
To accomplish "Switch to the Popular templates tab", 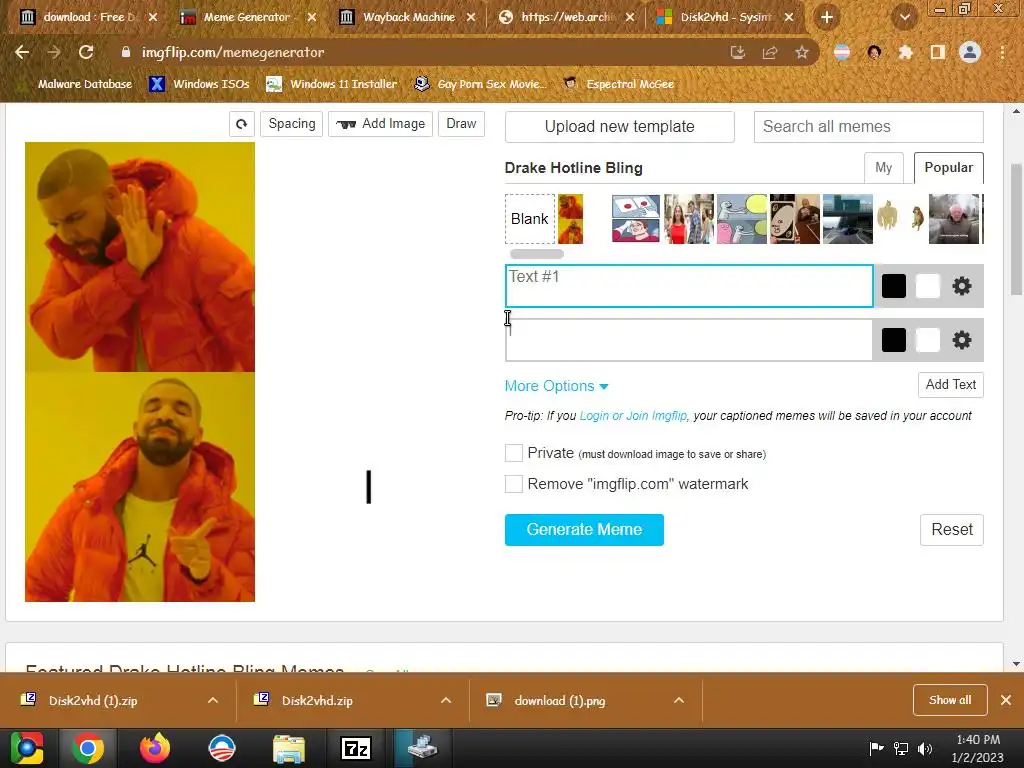I will 948,168.
